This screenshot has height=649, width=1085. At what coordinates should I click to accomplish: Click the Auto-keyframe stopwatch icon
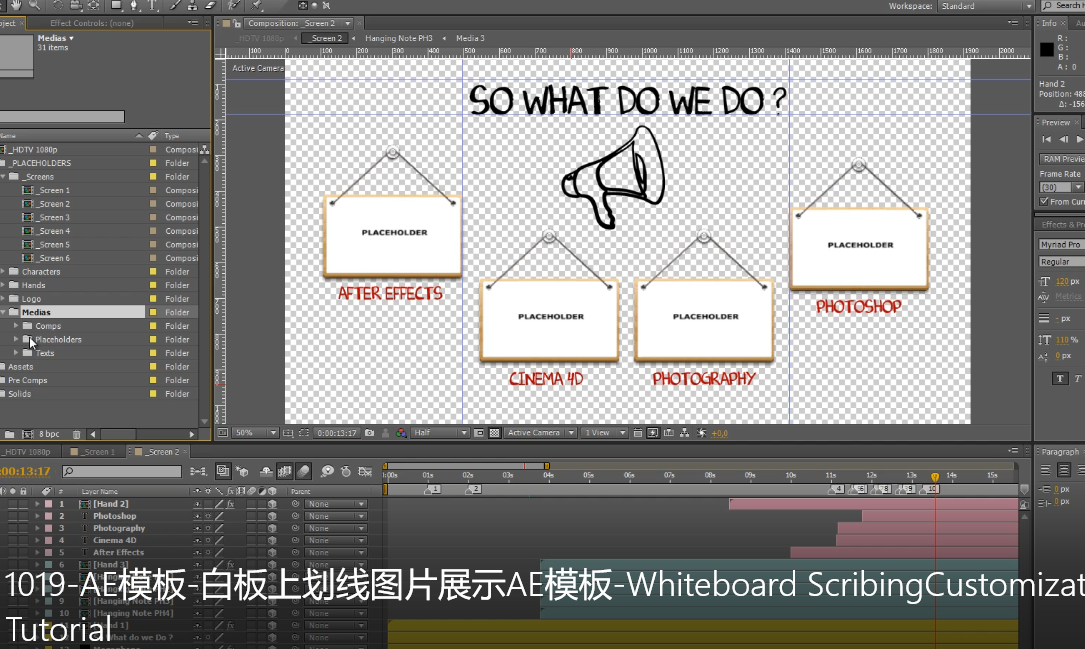pos(346,471)
